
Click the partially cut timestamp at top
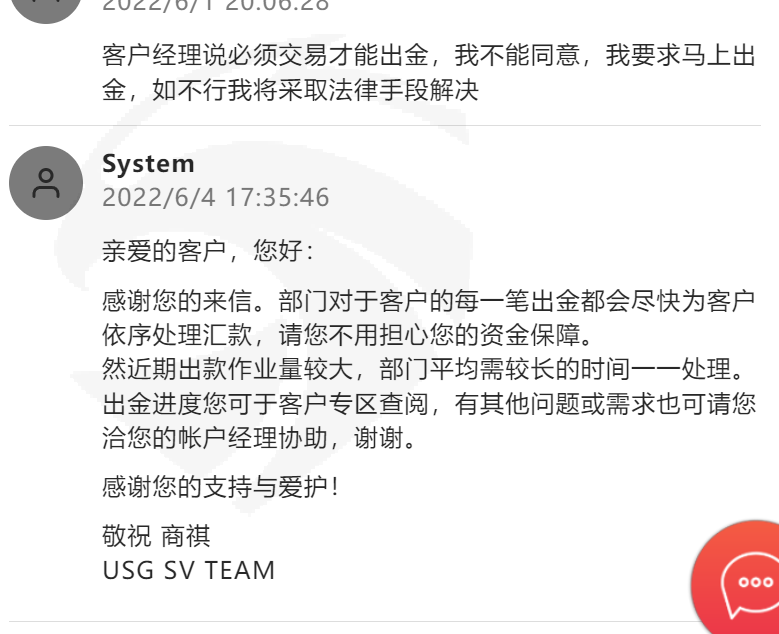[216, 5]
